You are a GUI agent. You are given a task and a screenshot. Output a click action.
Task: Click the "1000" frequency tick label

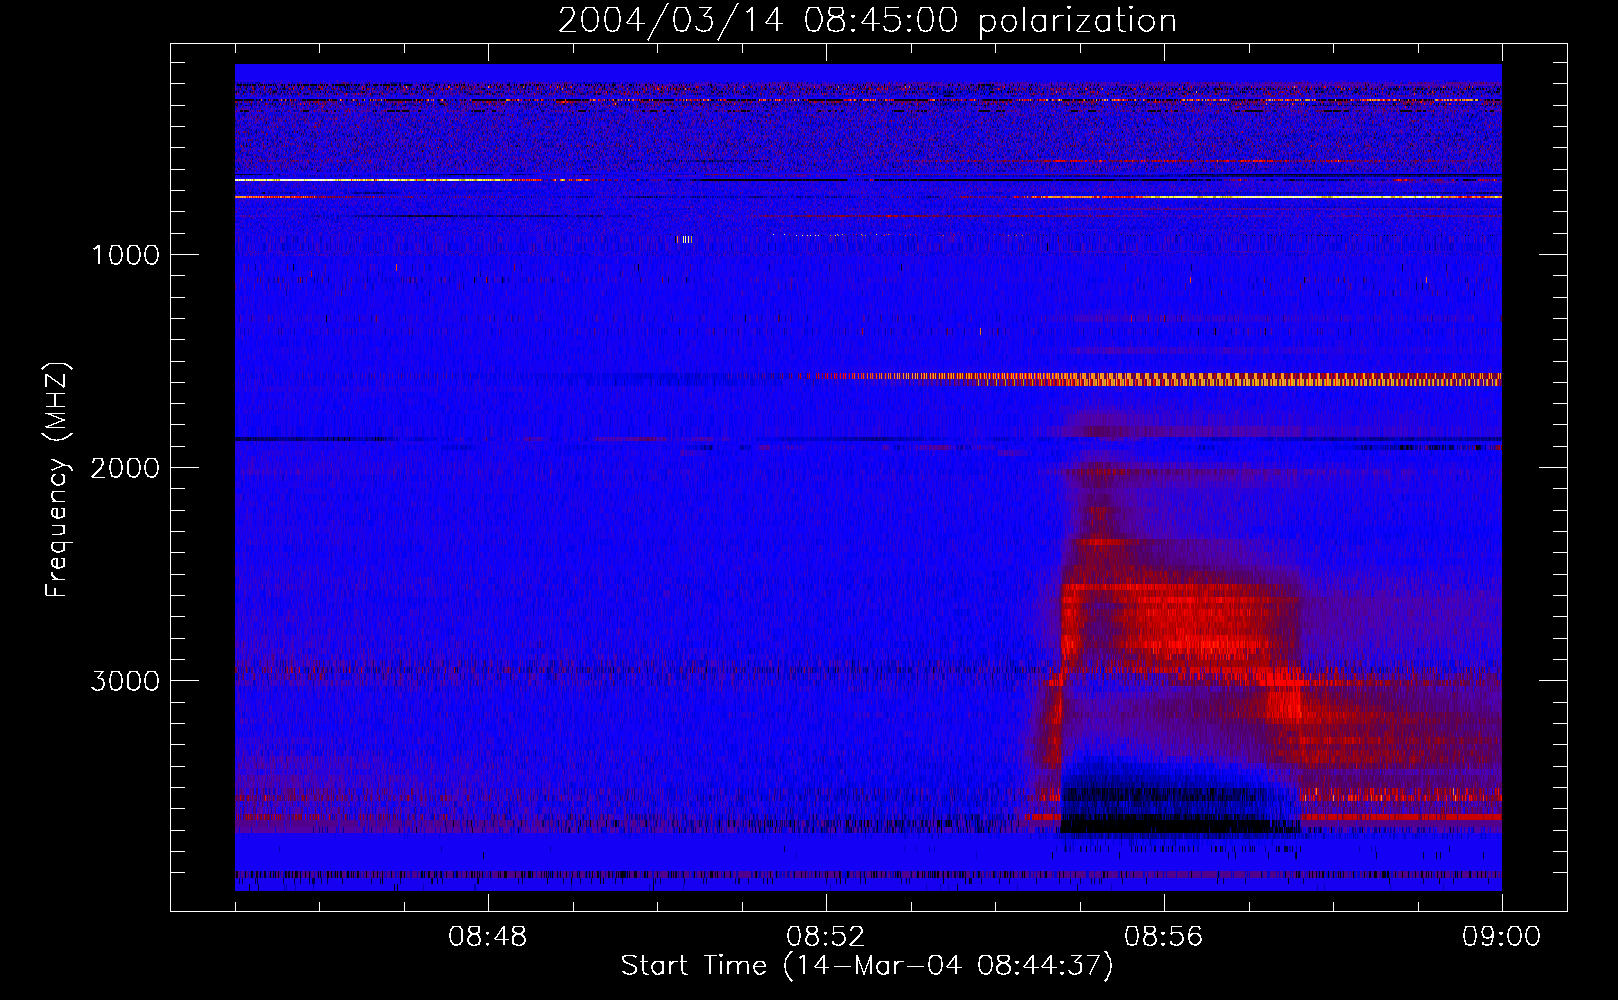point(126,255)
